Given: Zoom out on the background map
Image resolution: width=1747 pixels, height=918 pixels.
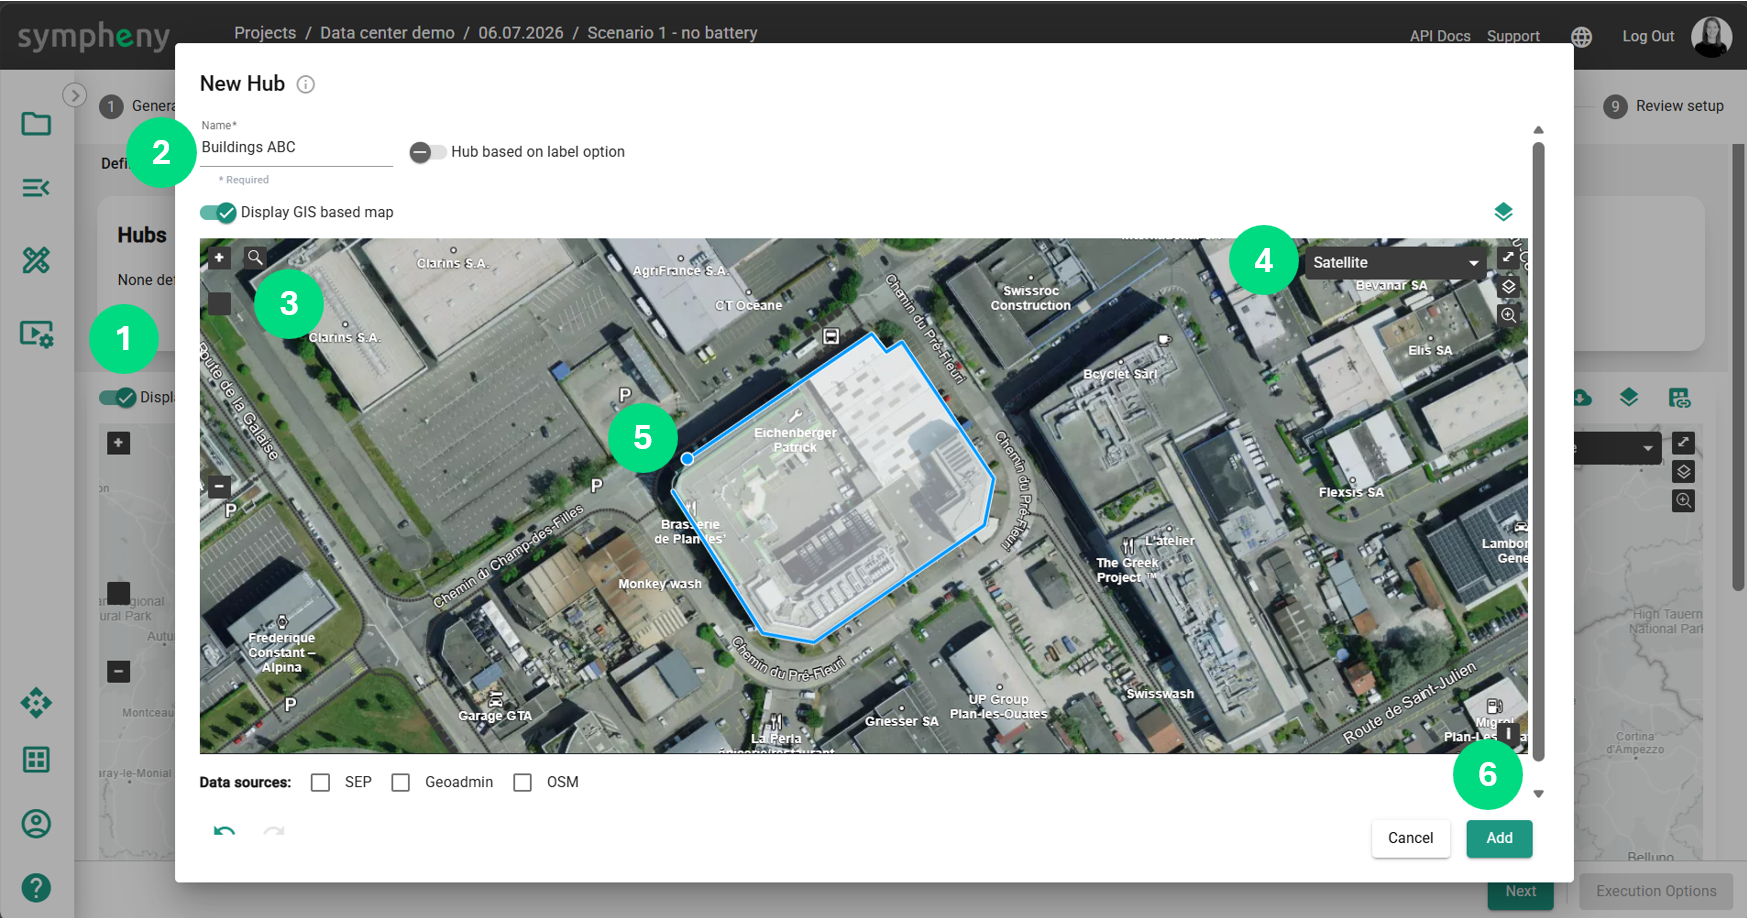Looking at the screenshot, I should coord(118,671).
